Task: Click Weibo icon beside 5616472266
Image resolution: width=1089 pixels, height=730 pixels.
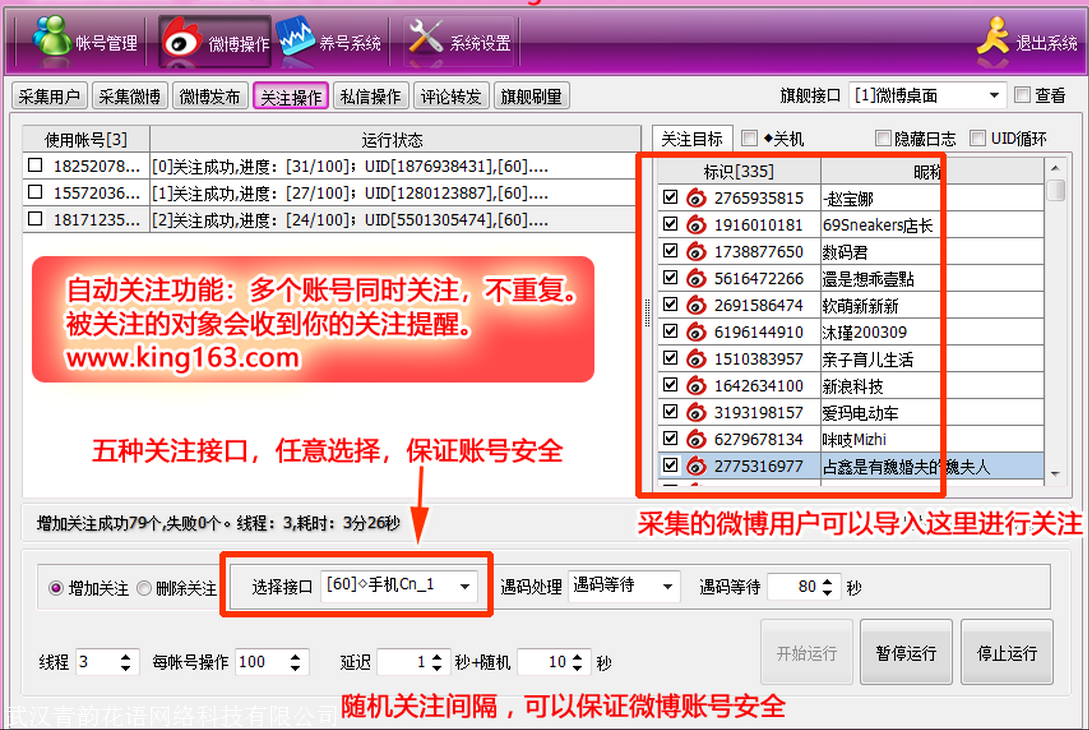Action: [696, 279]
